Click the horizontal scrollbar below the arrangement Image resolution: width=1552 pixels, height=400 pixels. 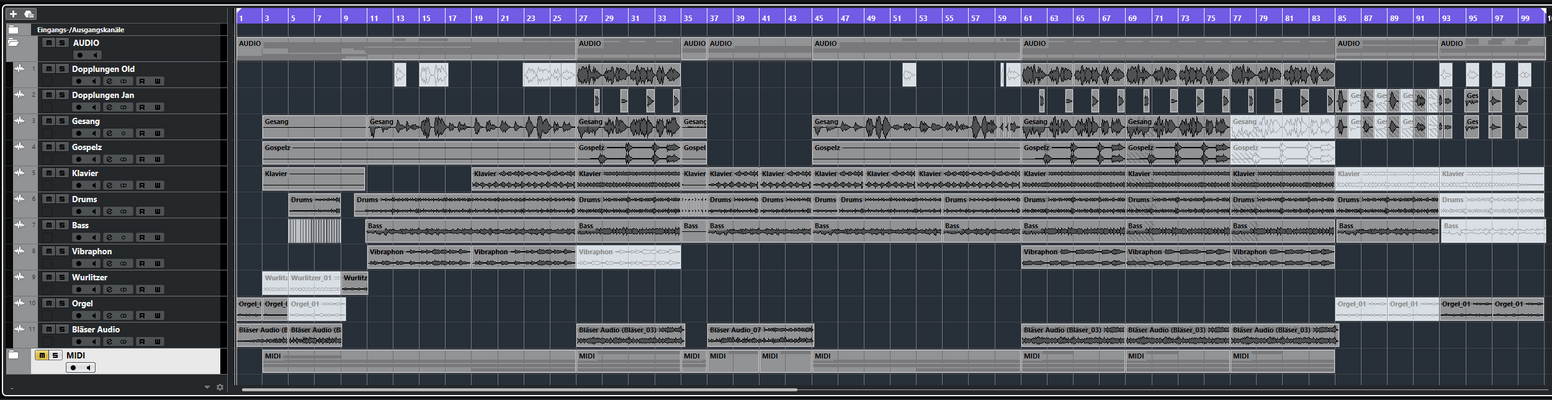[x=519, y=389]
